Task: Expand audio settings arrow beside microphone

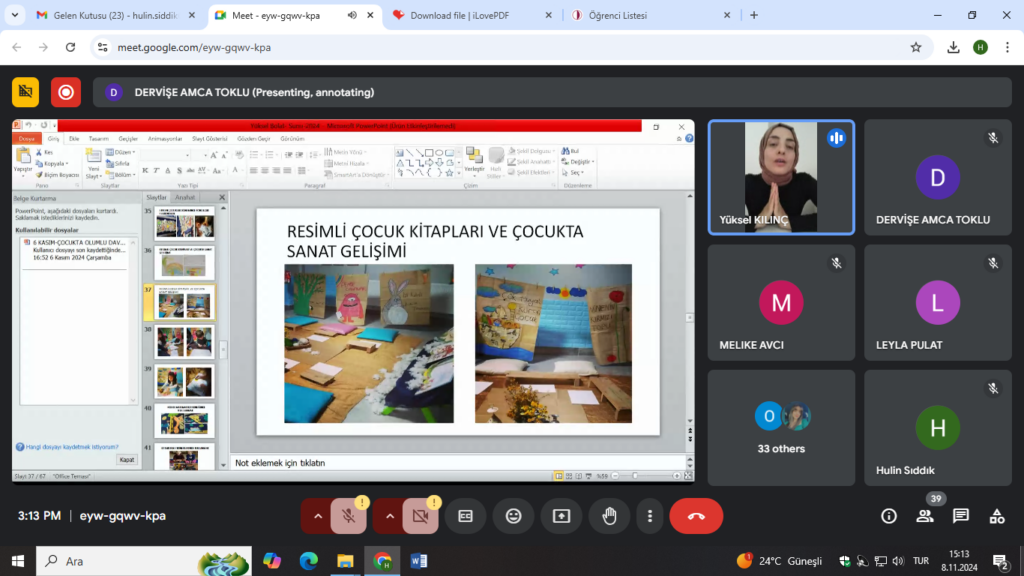Action: click(317, 516)
